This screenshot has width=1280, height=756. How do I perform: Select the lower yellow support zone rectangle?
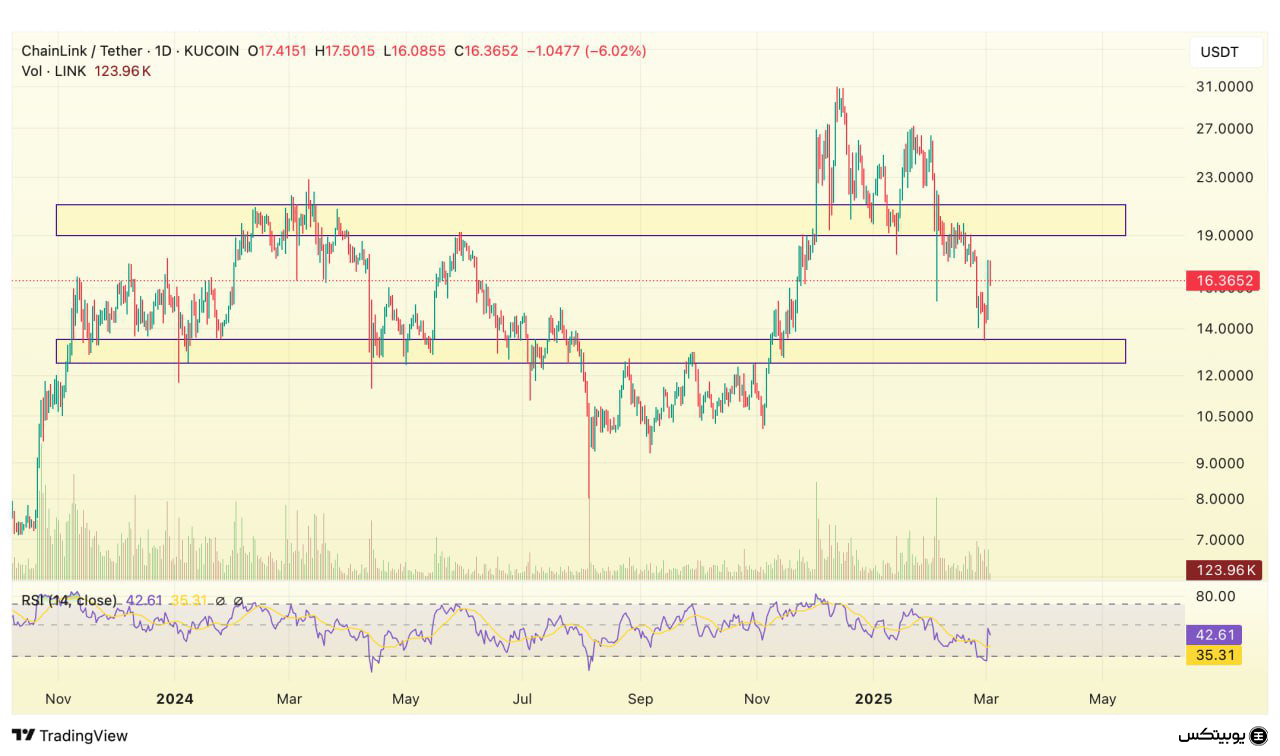tap(590, 351)
